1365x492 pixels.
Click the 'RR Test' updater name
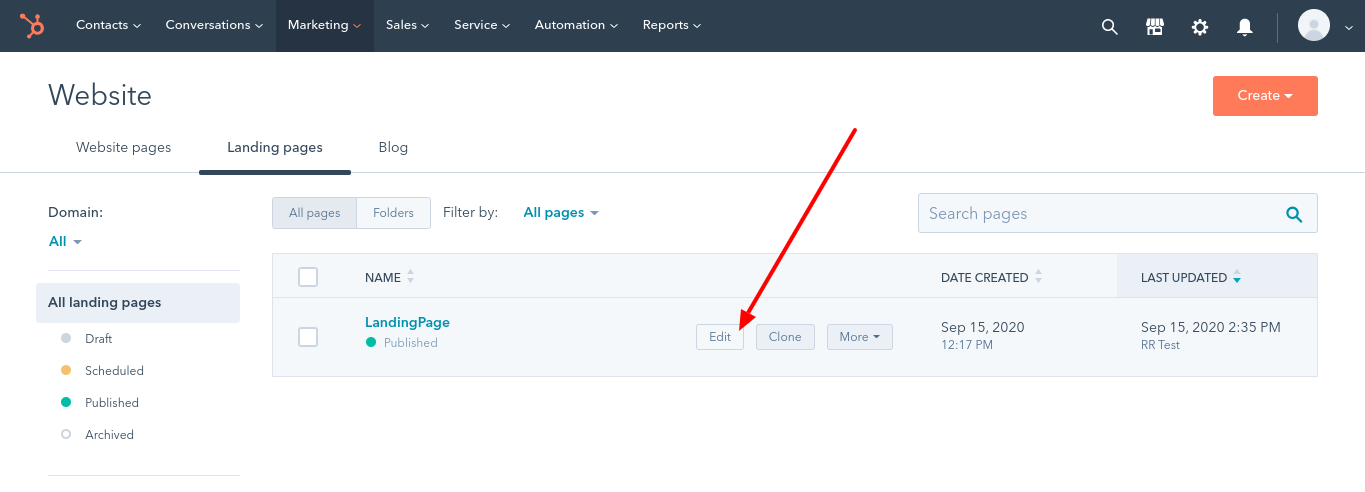point(1160,345)
